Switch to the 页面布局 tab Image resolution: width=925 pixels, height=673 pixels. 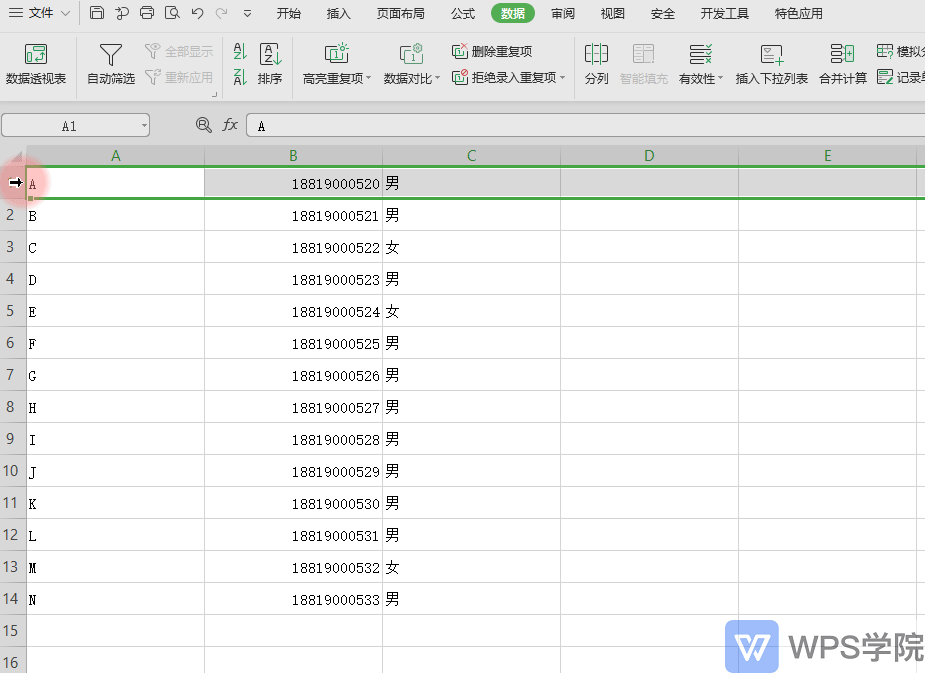tap(401, 13)
